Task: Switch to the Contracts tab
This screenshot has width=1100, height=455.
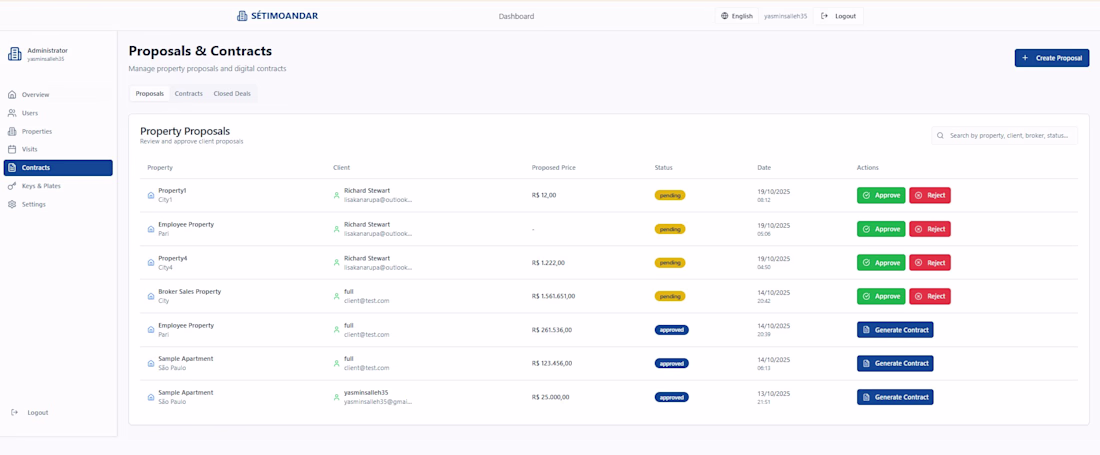Action: pyautogui.click(x=189, y=93)
